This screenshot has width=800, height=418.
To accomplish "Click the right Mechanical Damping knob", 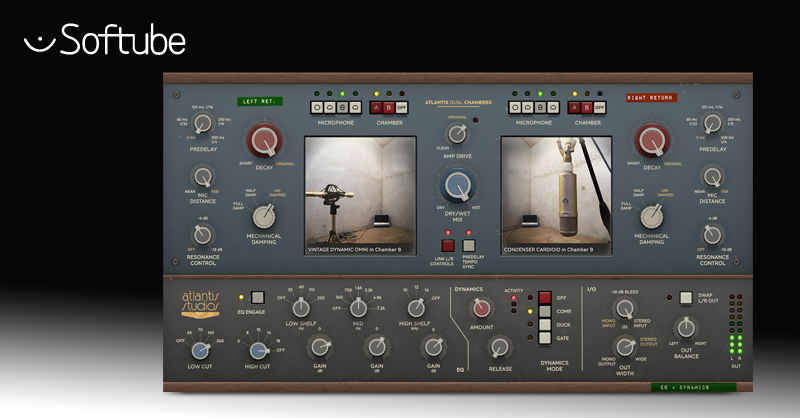I will point(652,217).
